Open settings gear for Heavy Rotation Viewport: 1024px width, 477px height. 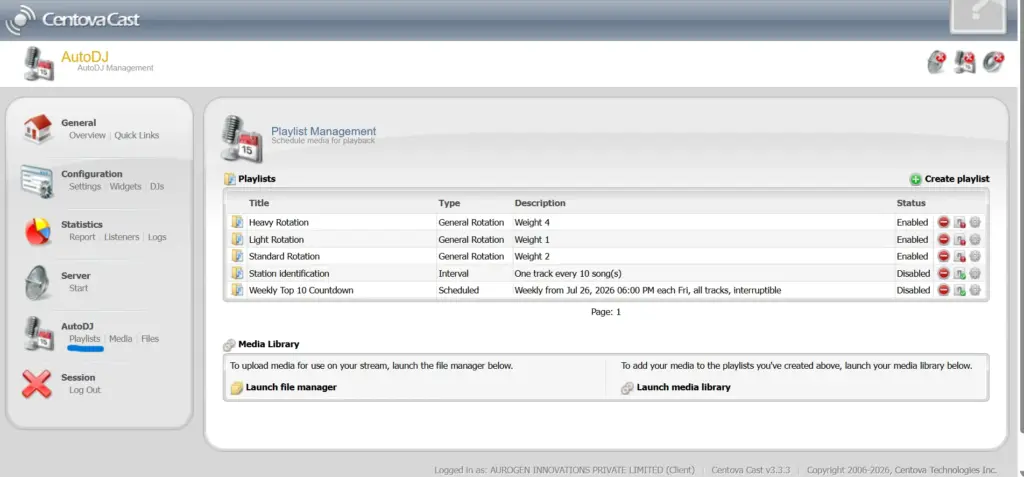(x=975, y=223)
